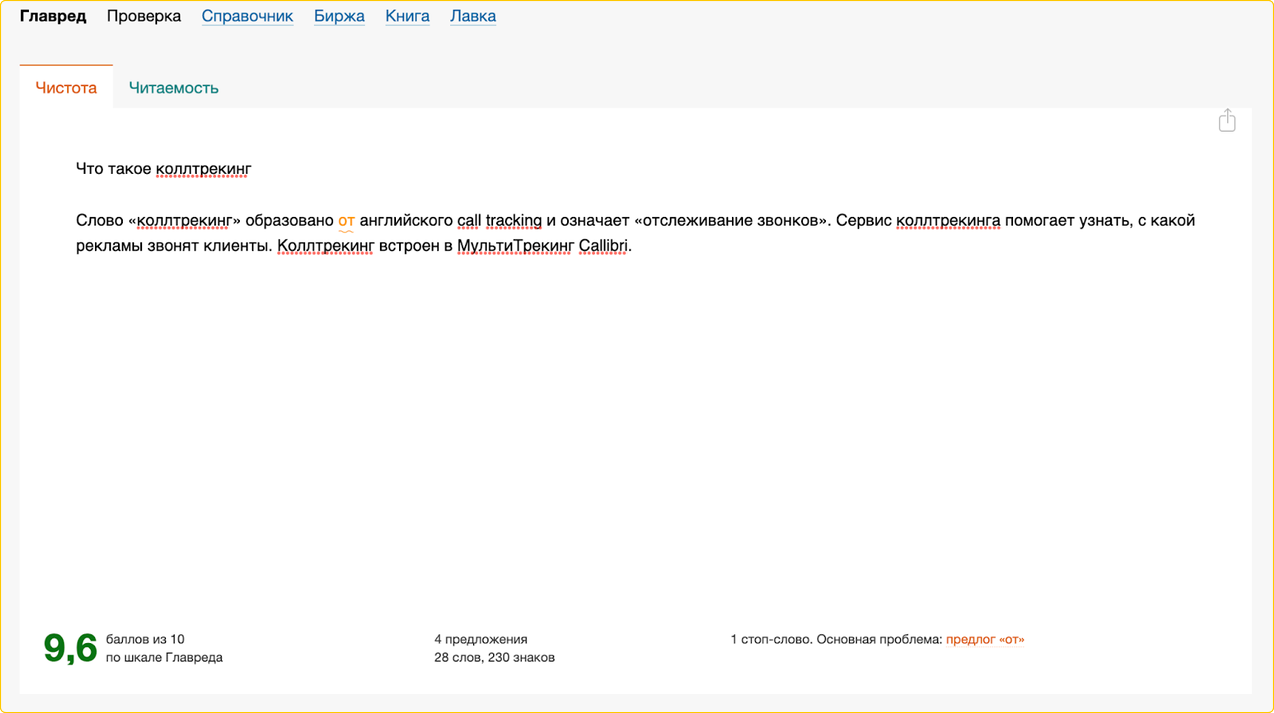Click the Главред logo

[x=53, y=16]
